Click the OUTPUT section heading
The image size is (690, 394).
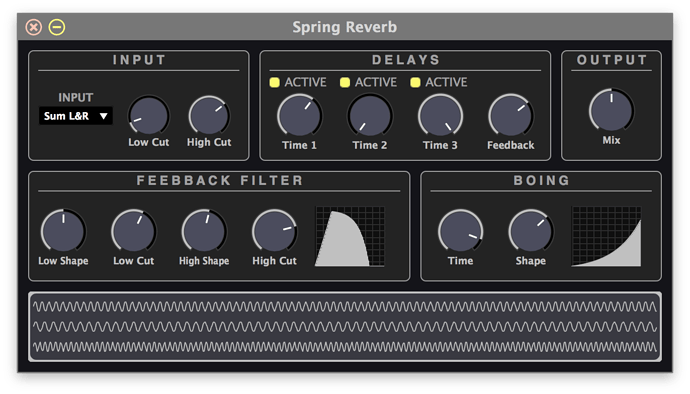[612, 60]
